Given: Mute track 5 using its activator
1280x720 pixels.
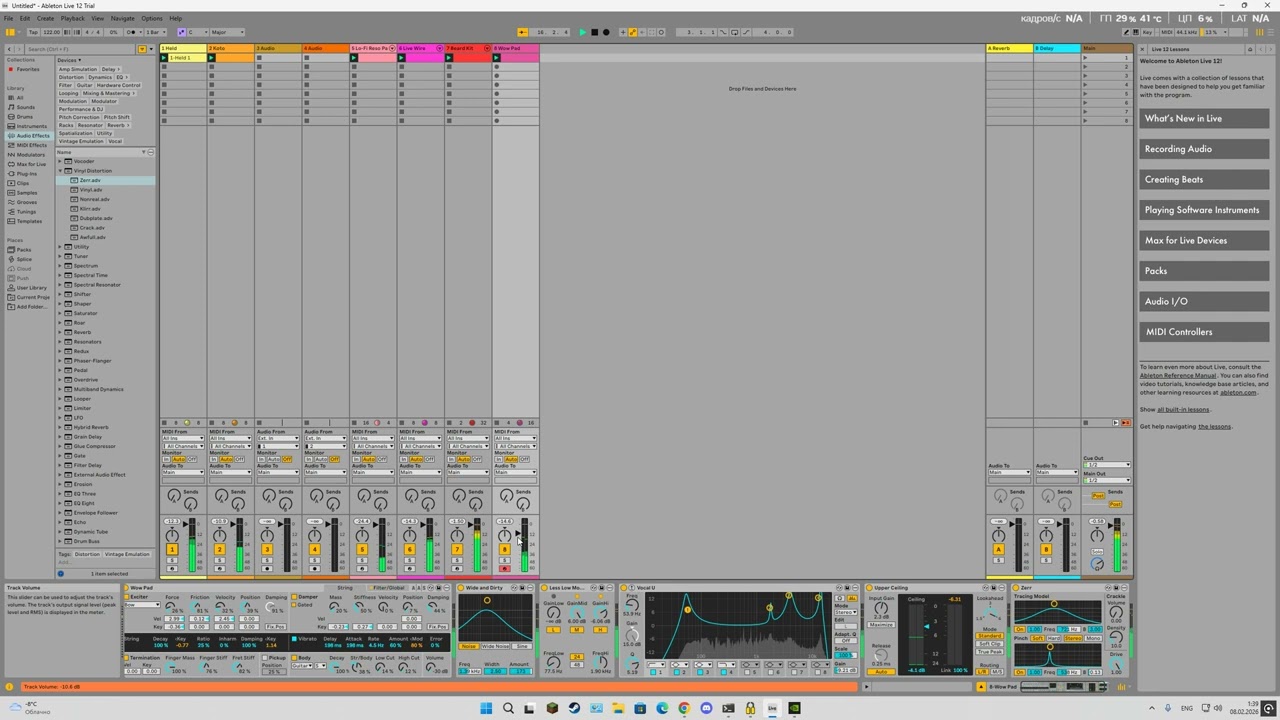Looking at the screenshot, I should (362, 550).
